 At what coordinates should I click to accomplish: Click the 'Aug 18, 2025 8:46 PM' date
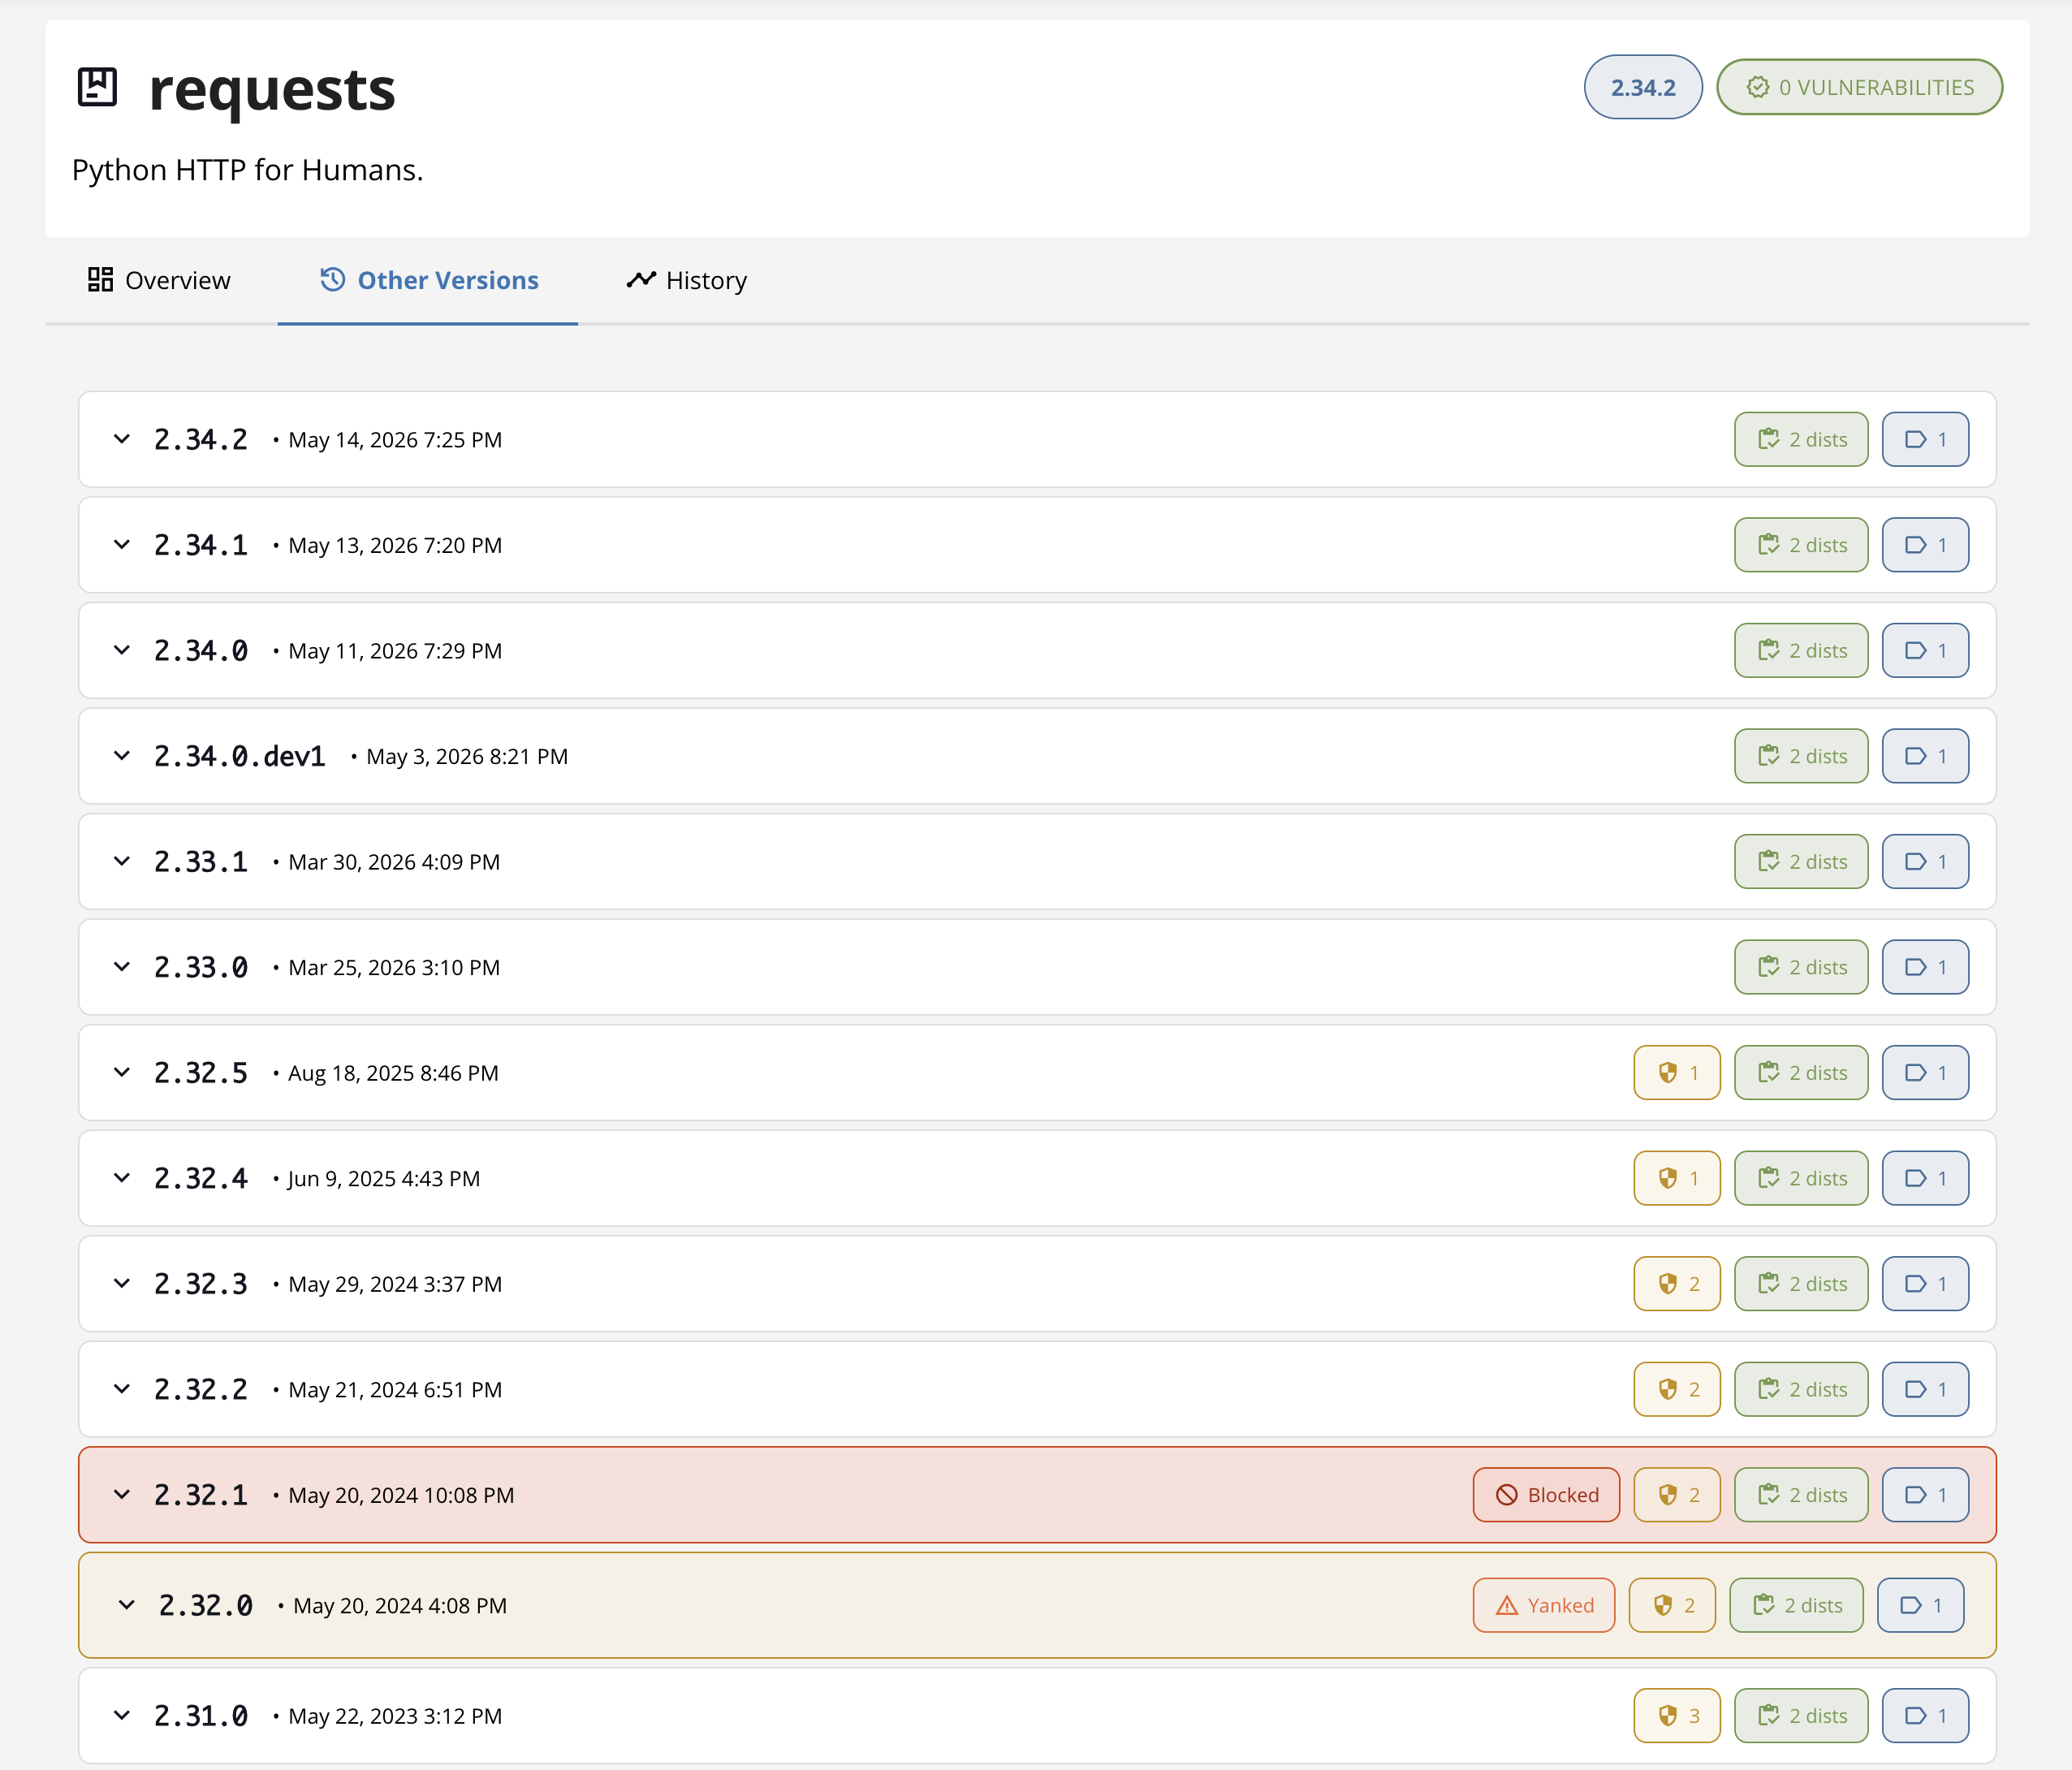393,1073
